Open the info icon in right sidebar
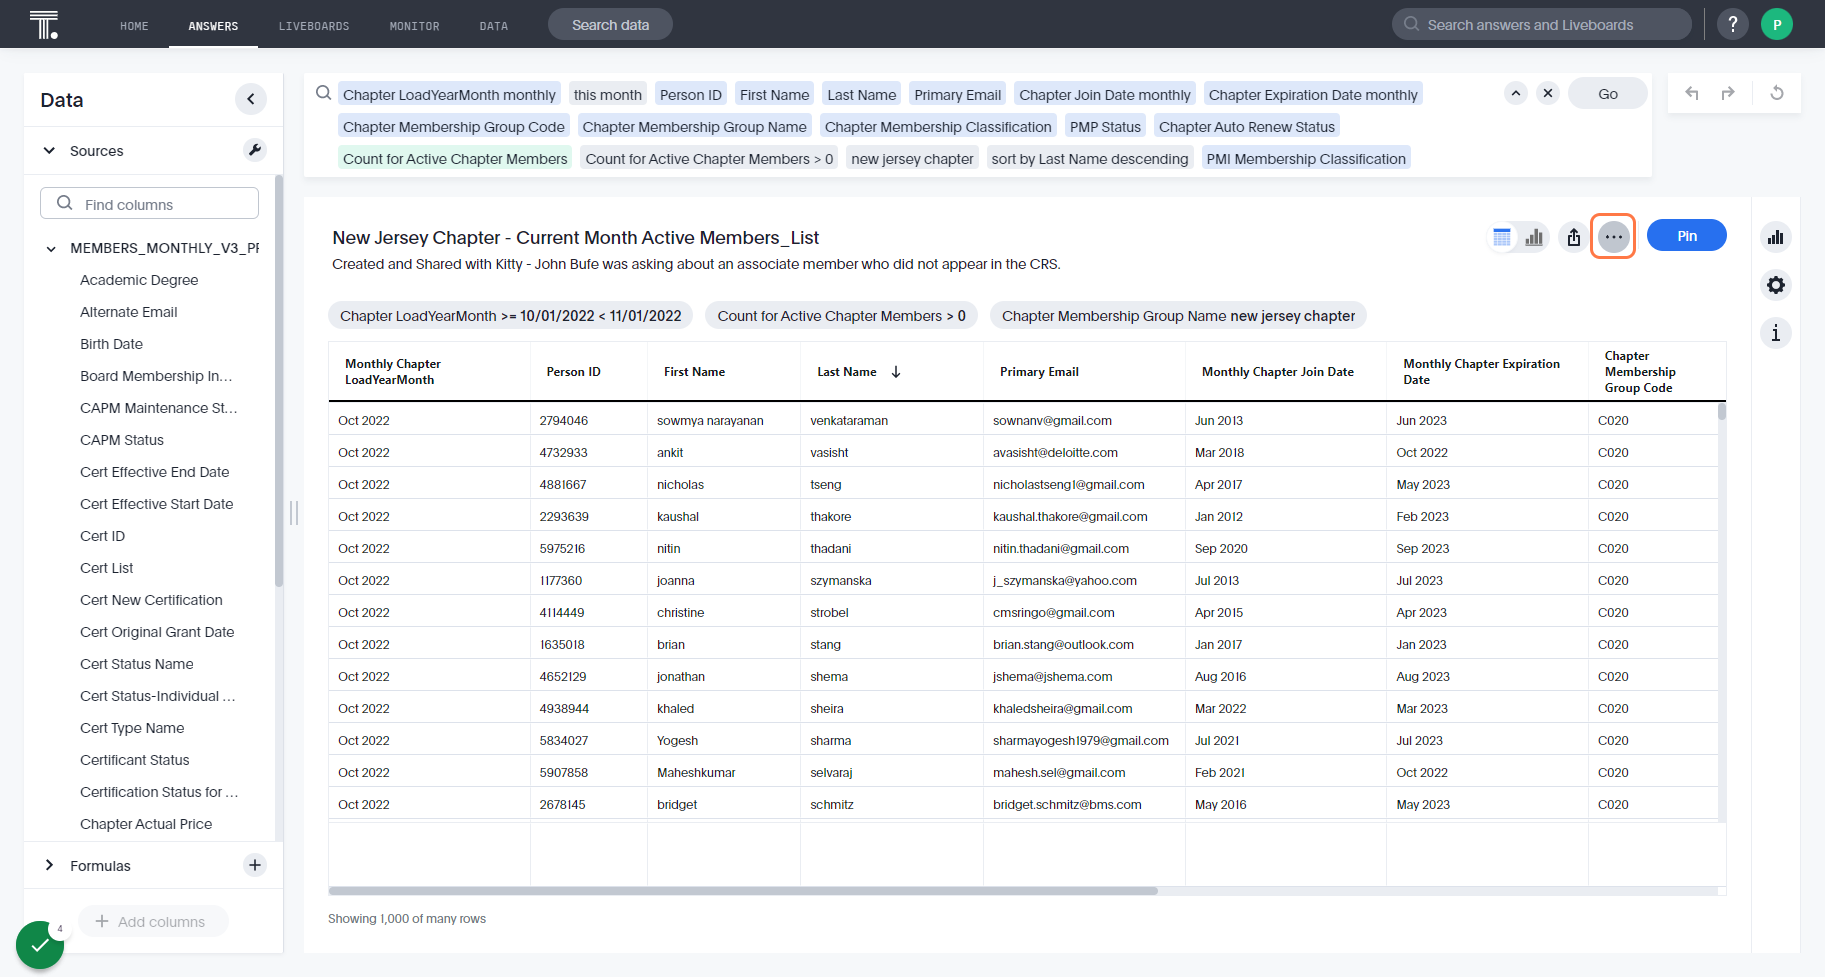 1776,333
